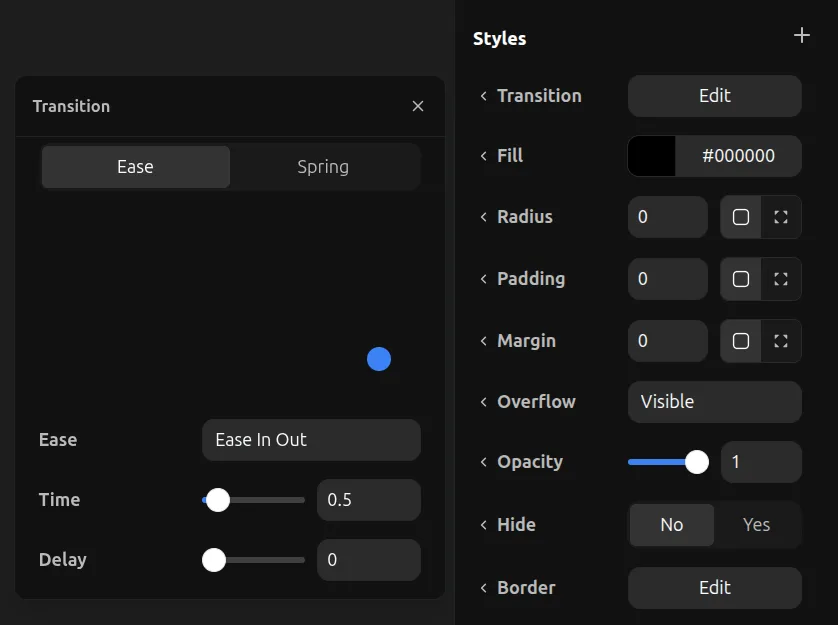Image resolution: width=838 pixels, height=625 pixels.
Task: Close the Transition panel
Action: [418, 106]
